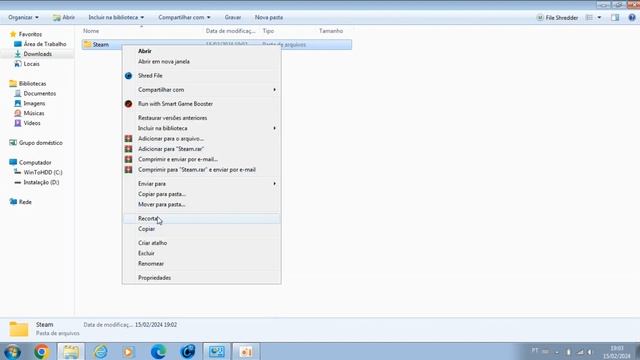The width and height of the screenshot is (640, 360).
Task: Sort by the Tipo column header
Action: point(268,31)
